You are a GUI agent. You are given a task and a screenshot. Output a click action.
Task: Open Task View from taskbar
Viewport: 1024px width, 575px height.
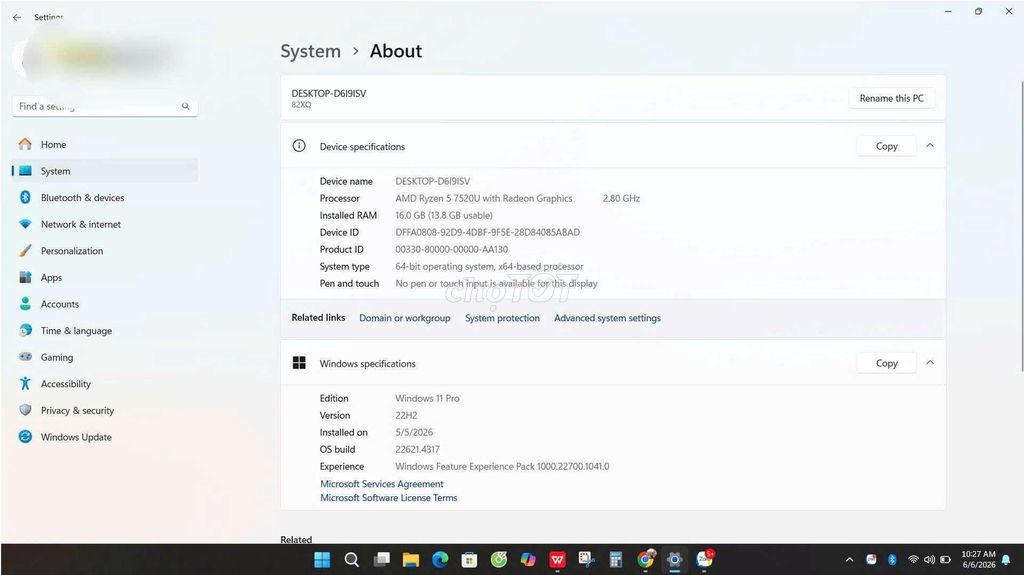[x=381, y=560]
